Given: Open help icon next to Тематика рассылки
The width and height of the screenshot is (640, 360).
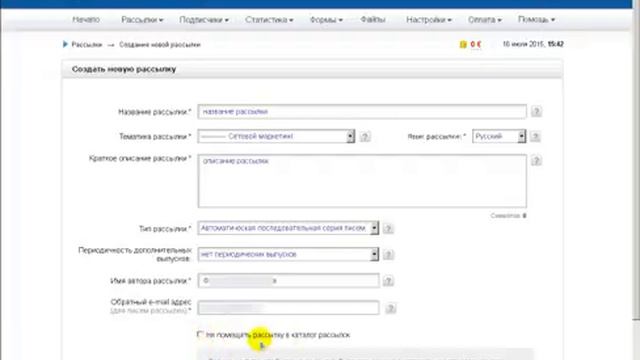Looking at the screenshot, I should [365, 136].
